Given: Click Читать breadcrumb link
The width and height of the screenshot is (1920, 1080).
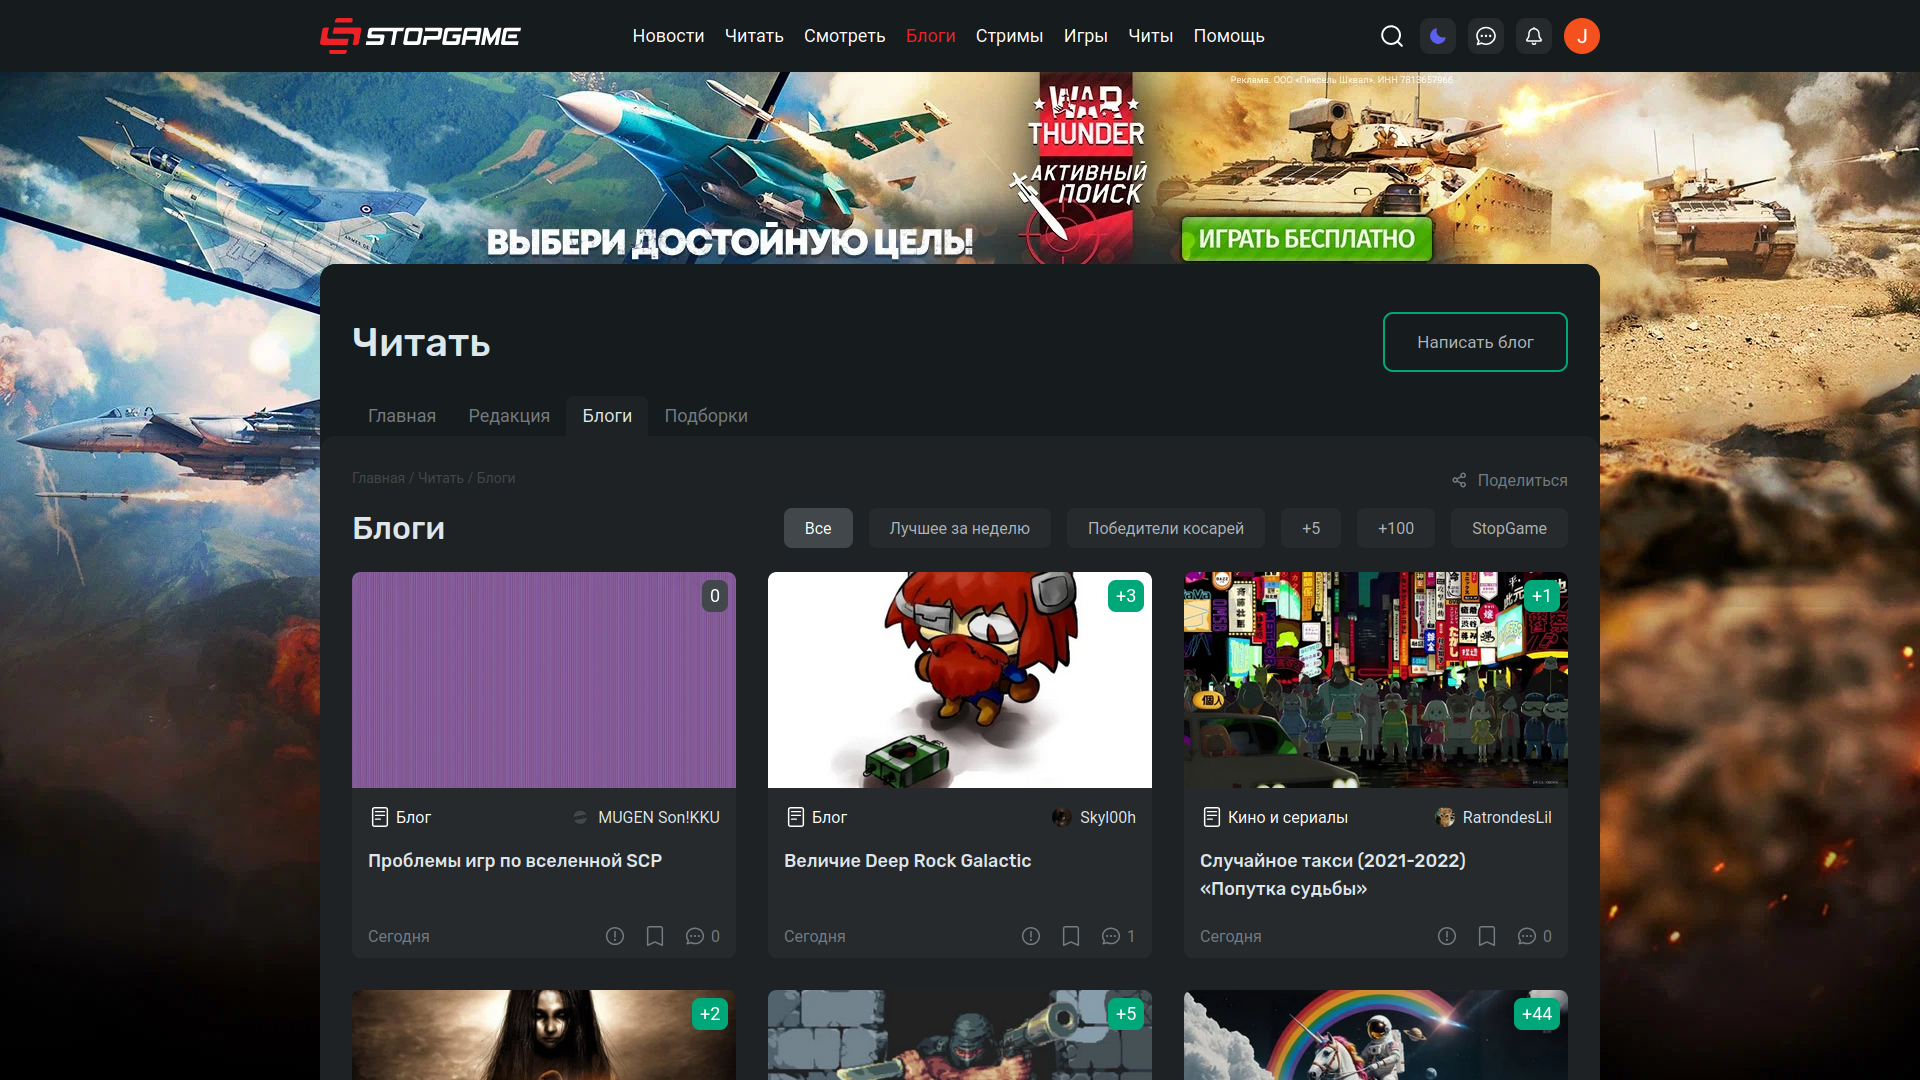Looking at the screenshot, I should pyautogui.click(x=441, y=478).
